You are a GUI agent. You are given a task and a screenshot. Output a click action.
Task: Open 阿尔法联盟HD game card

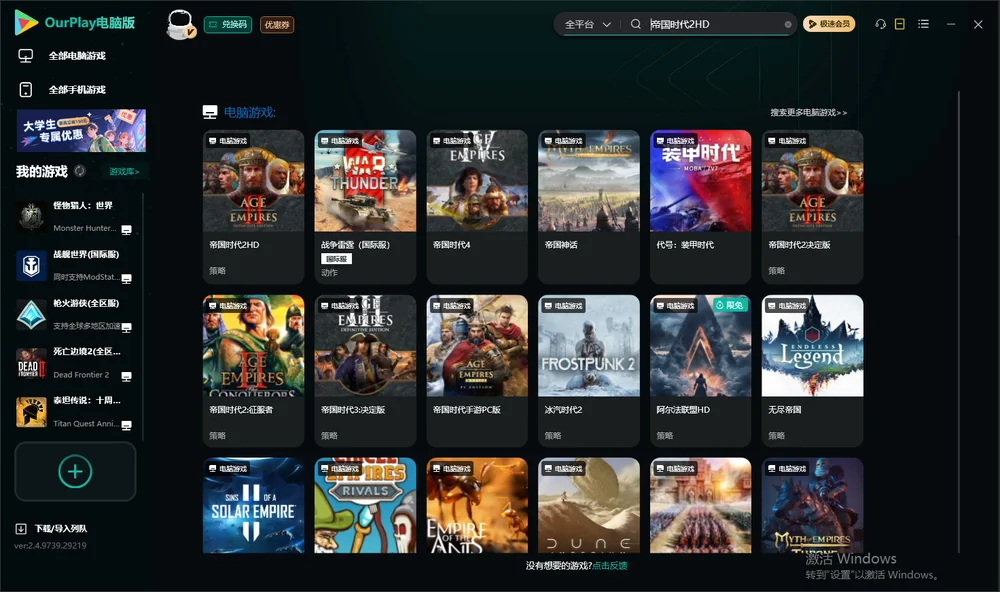coord(700,371)
